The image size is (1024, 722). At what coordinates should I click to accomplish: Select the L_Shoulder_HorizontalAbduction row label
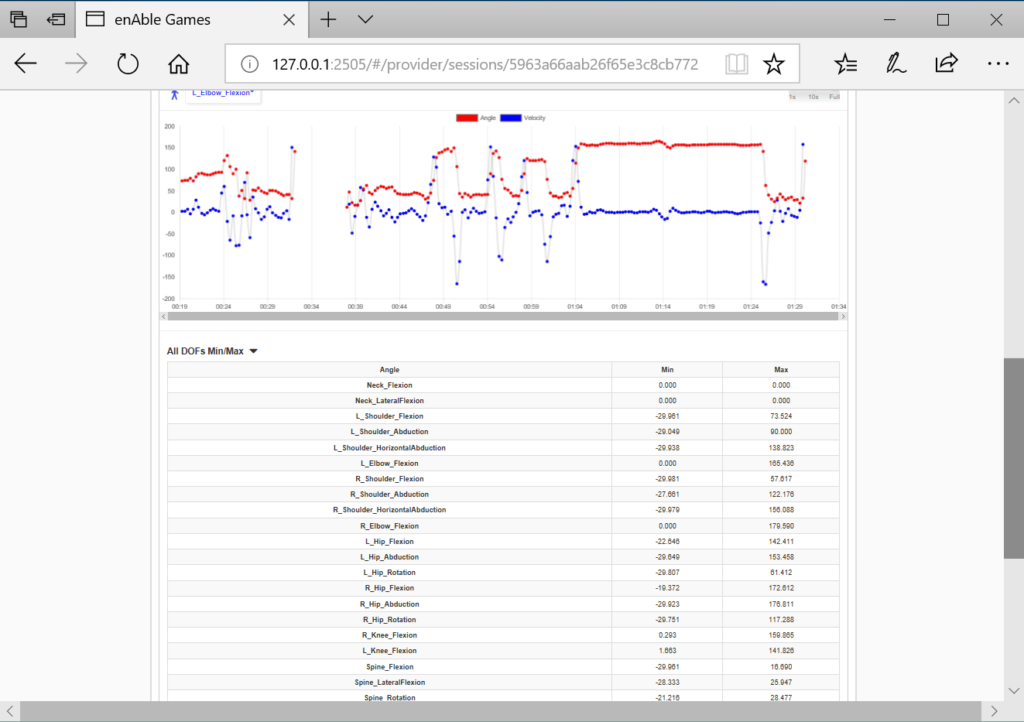pyautogui.click(x=389, y=448)
